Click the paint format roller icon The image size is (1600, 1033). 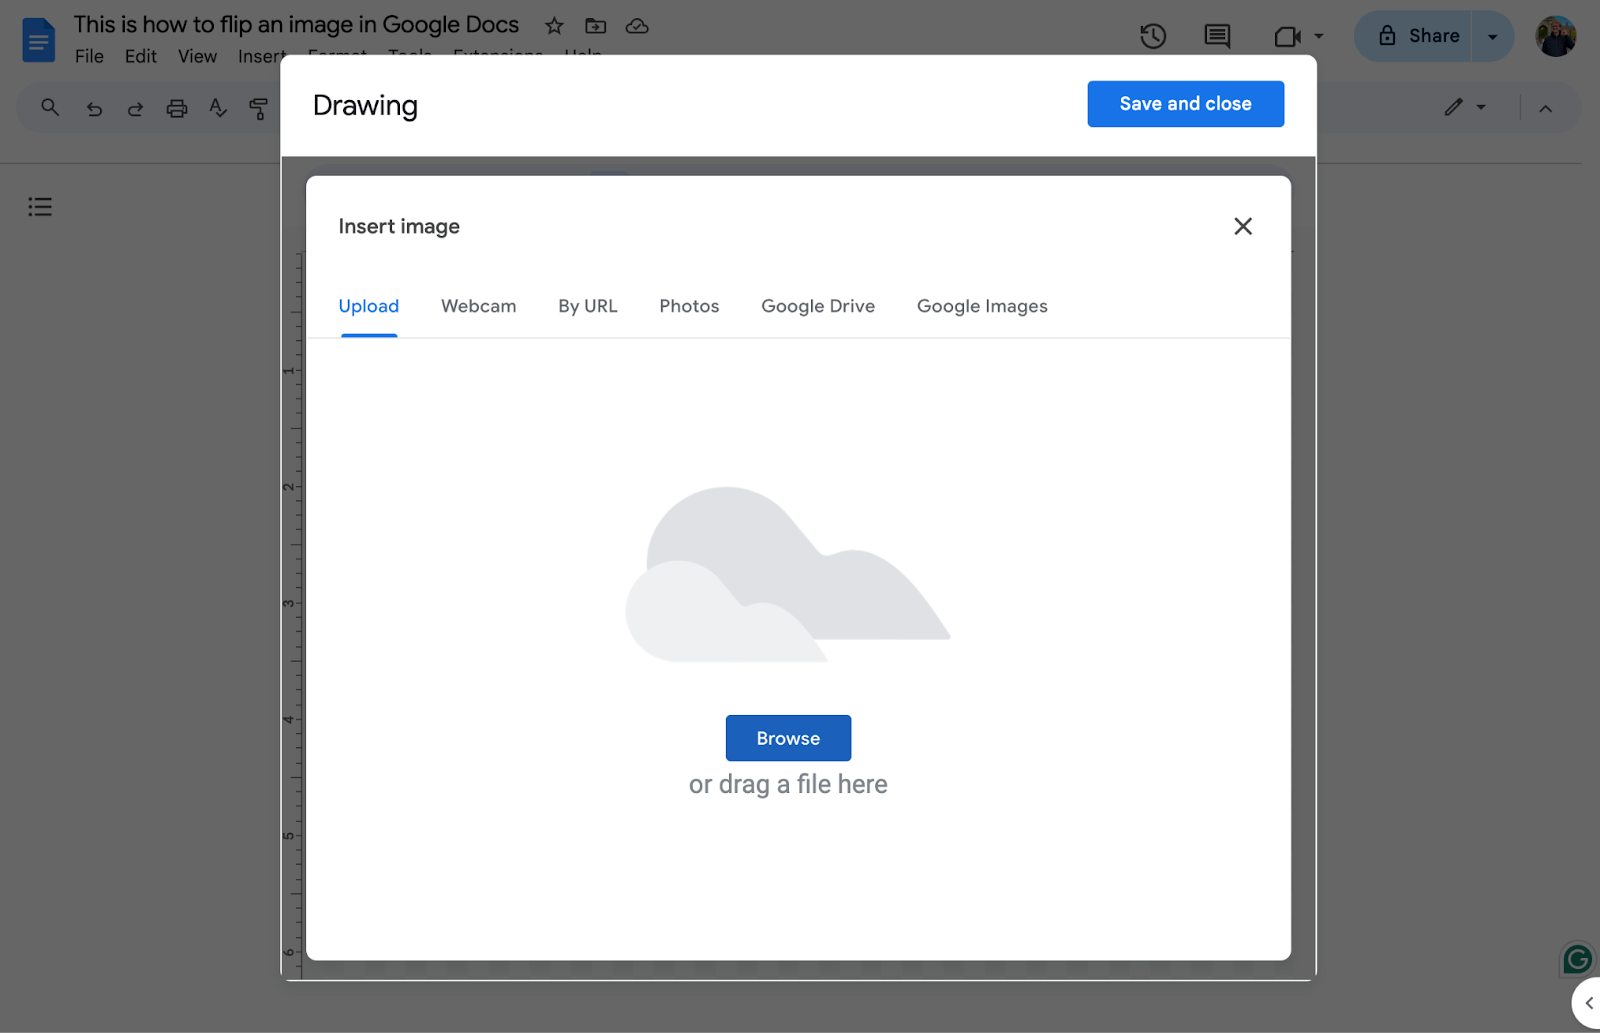click(259, 108)
